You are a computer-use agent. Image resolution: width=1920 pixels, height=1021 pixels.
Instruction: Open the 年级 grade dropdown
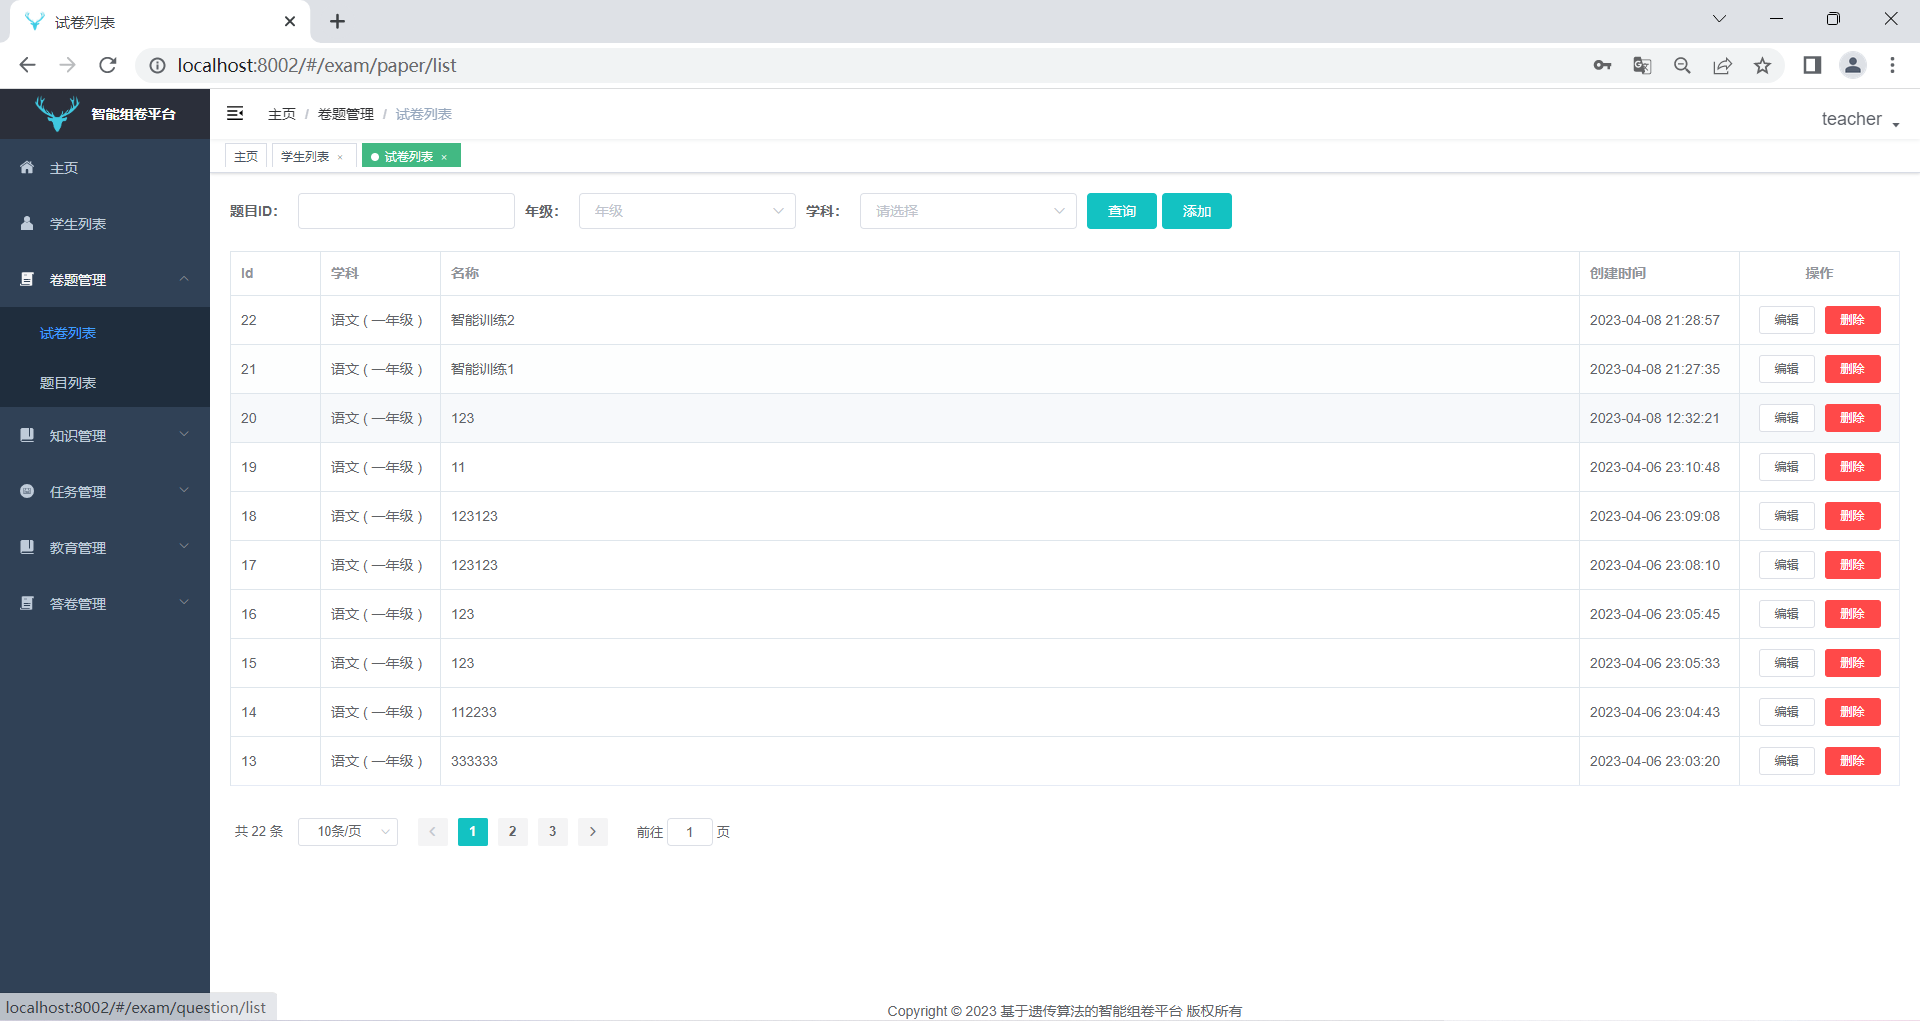687,211
